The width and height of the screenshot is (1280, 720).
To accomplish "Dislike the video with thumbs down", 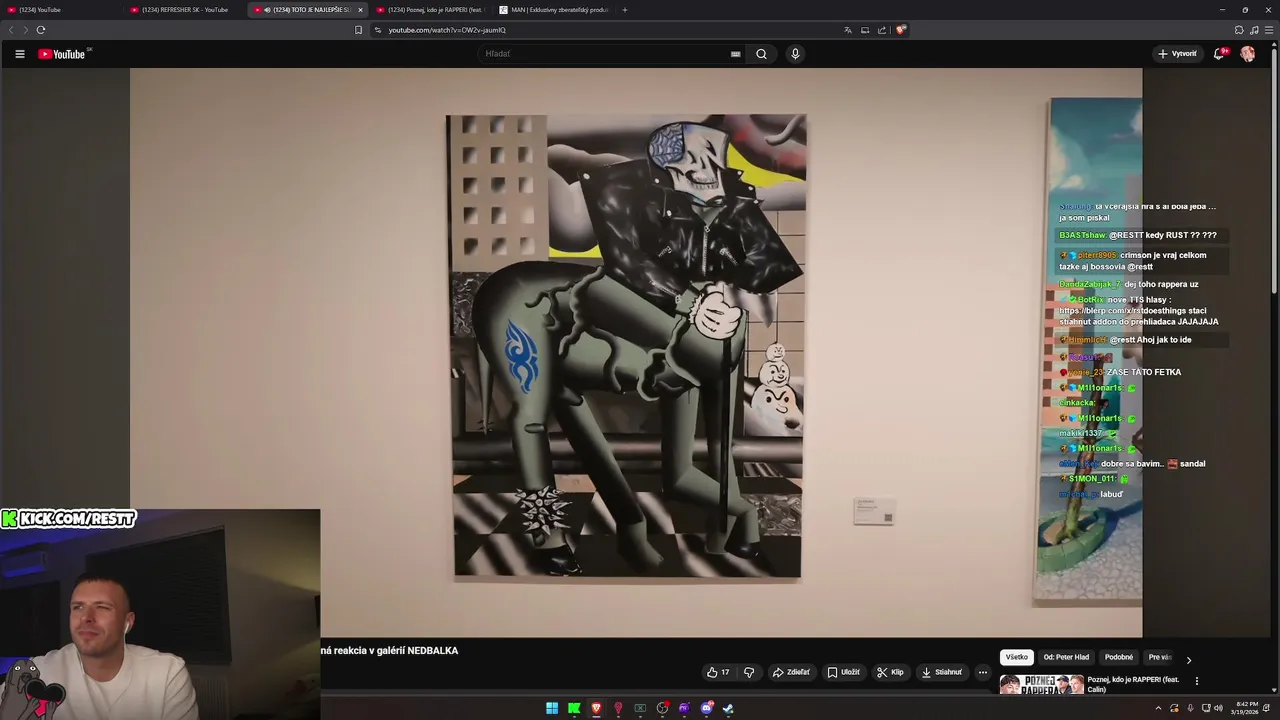I will [749, 672].
